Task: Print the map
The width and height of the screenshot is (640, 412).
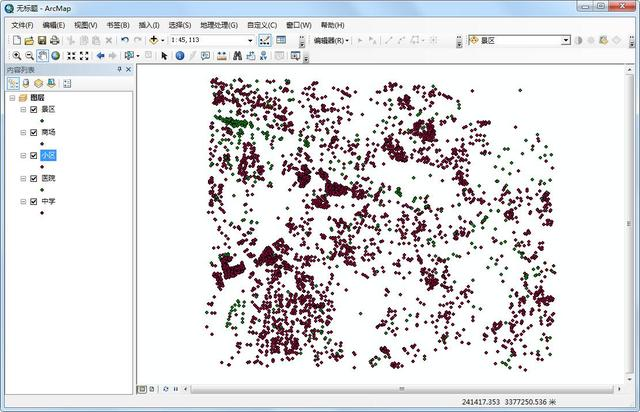Action: (54, 40)
